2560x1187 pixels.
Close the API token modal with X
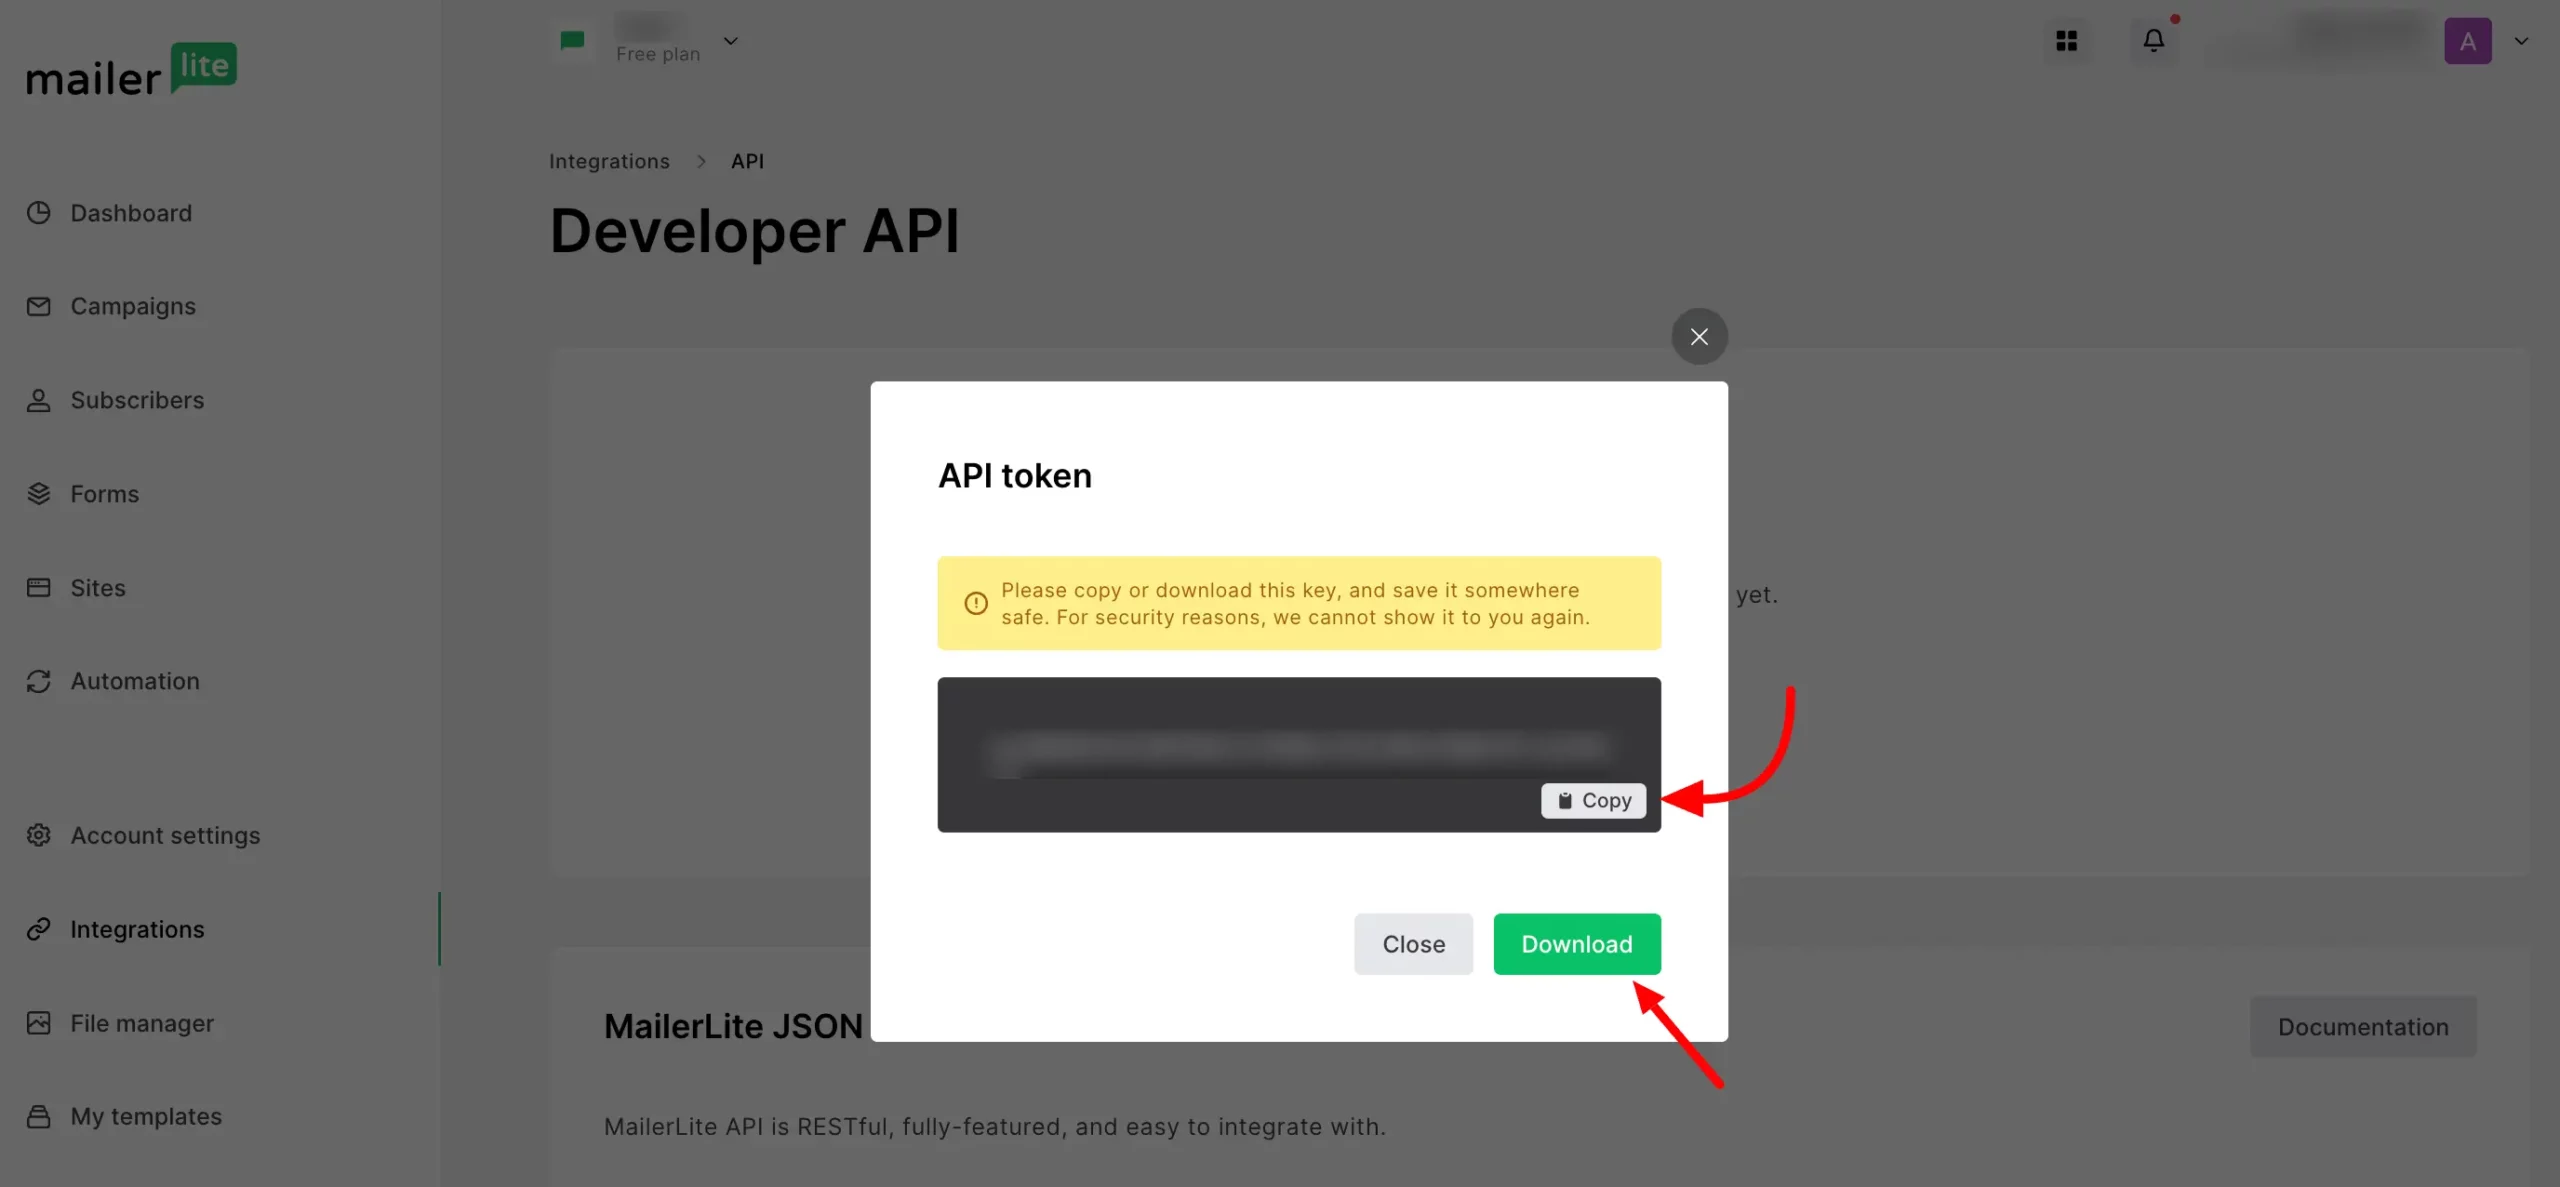[1699, 337]
